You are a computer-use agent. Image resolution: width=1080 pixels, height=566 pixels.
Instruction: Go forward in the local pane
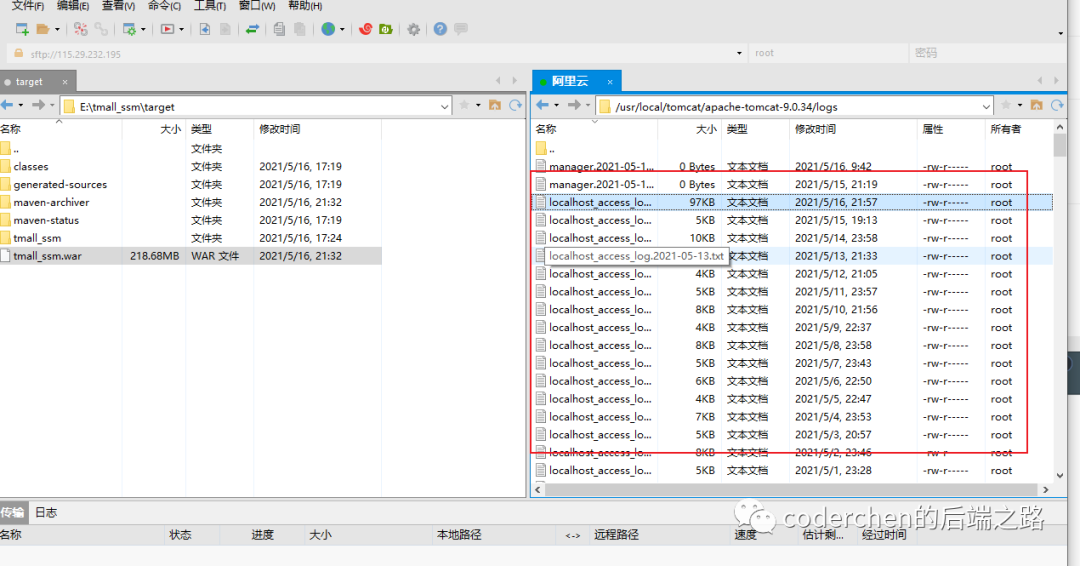[x=39, y=105]
